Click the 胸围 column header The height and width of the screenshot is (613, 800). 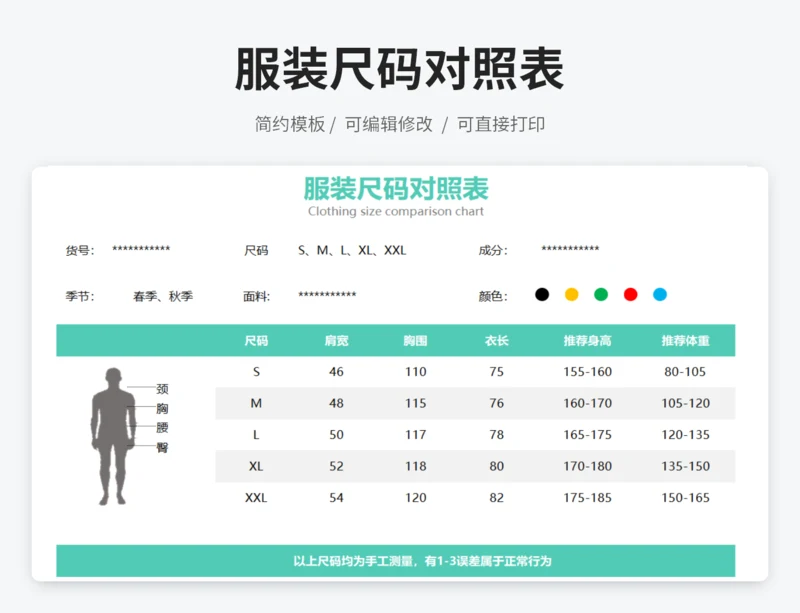tap(415, 340)
